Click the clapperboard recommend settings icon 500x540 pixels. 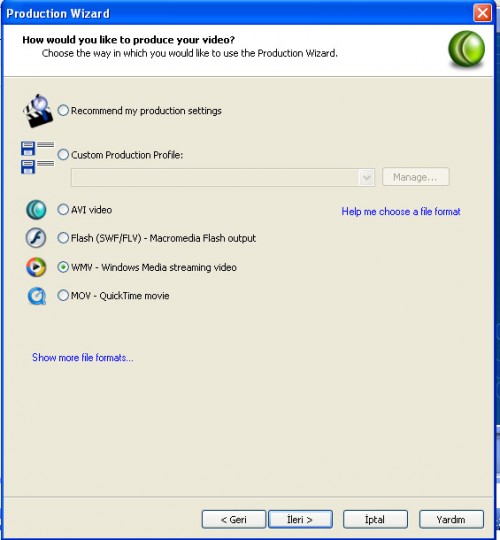38,111
